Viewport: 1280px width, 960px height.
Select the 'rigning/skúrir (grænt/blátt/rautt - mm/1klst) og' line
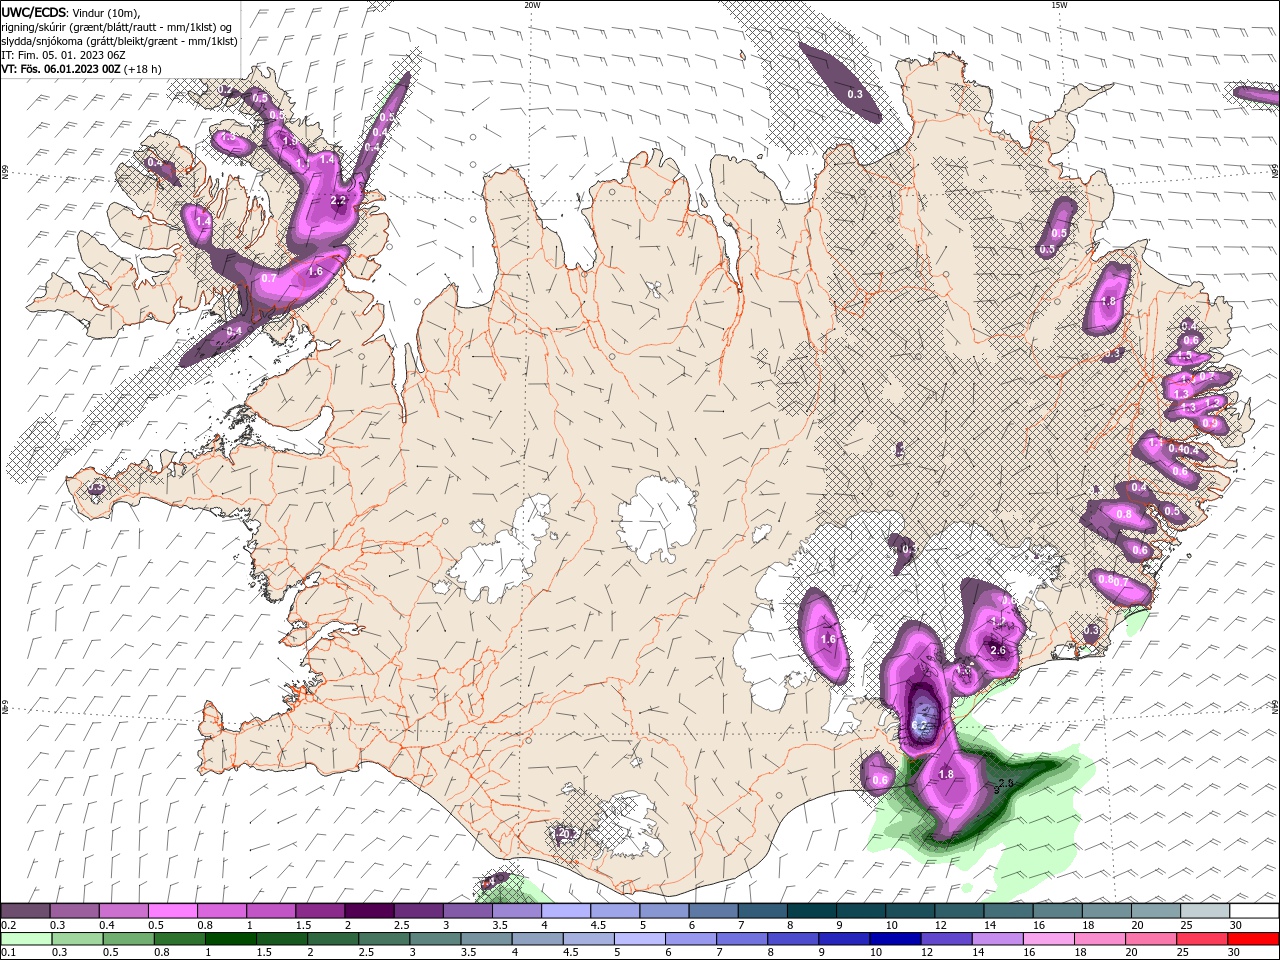(116, 27)
